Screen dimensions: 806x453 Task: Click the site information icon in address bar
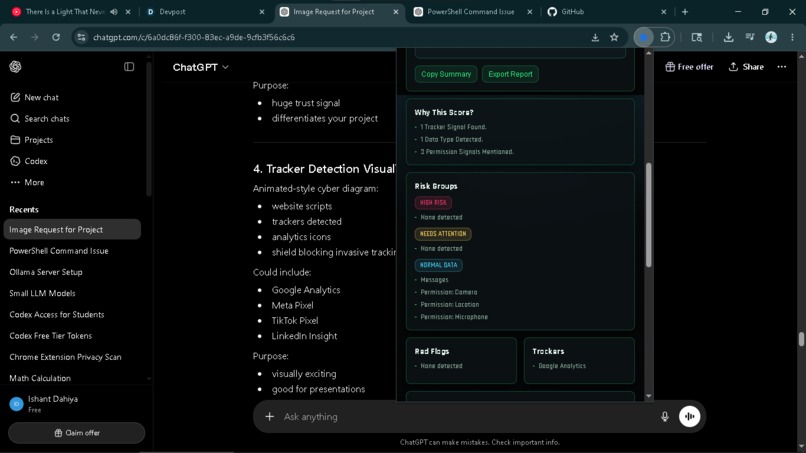click(81, 37)
